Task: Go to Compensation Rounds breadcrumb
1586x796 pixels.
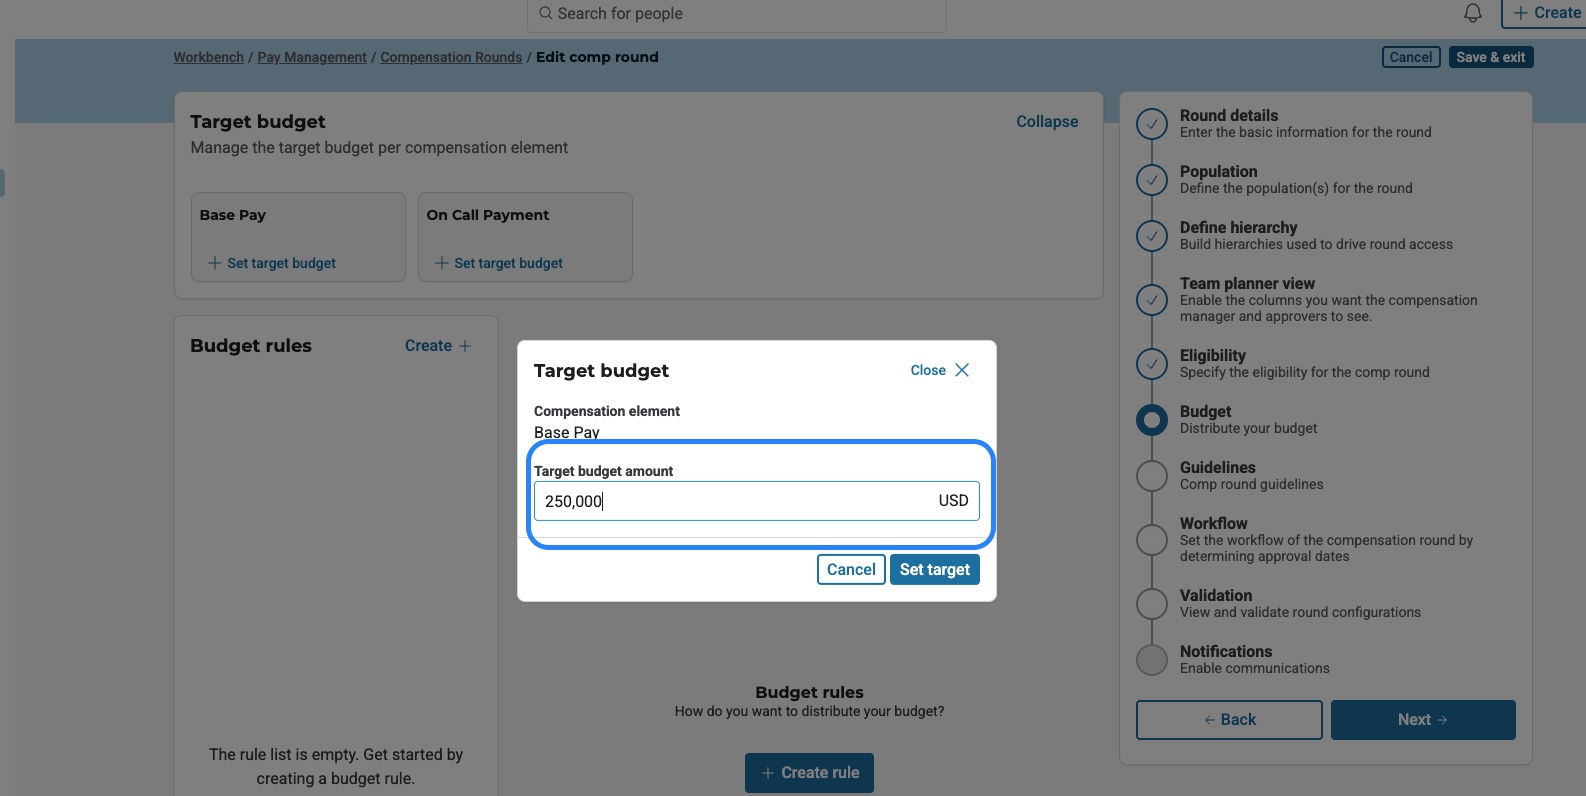Action: 451,57
